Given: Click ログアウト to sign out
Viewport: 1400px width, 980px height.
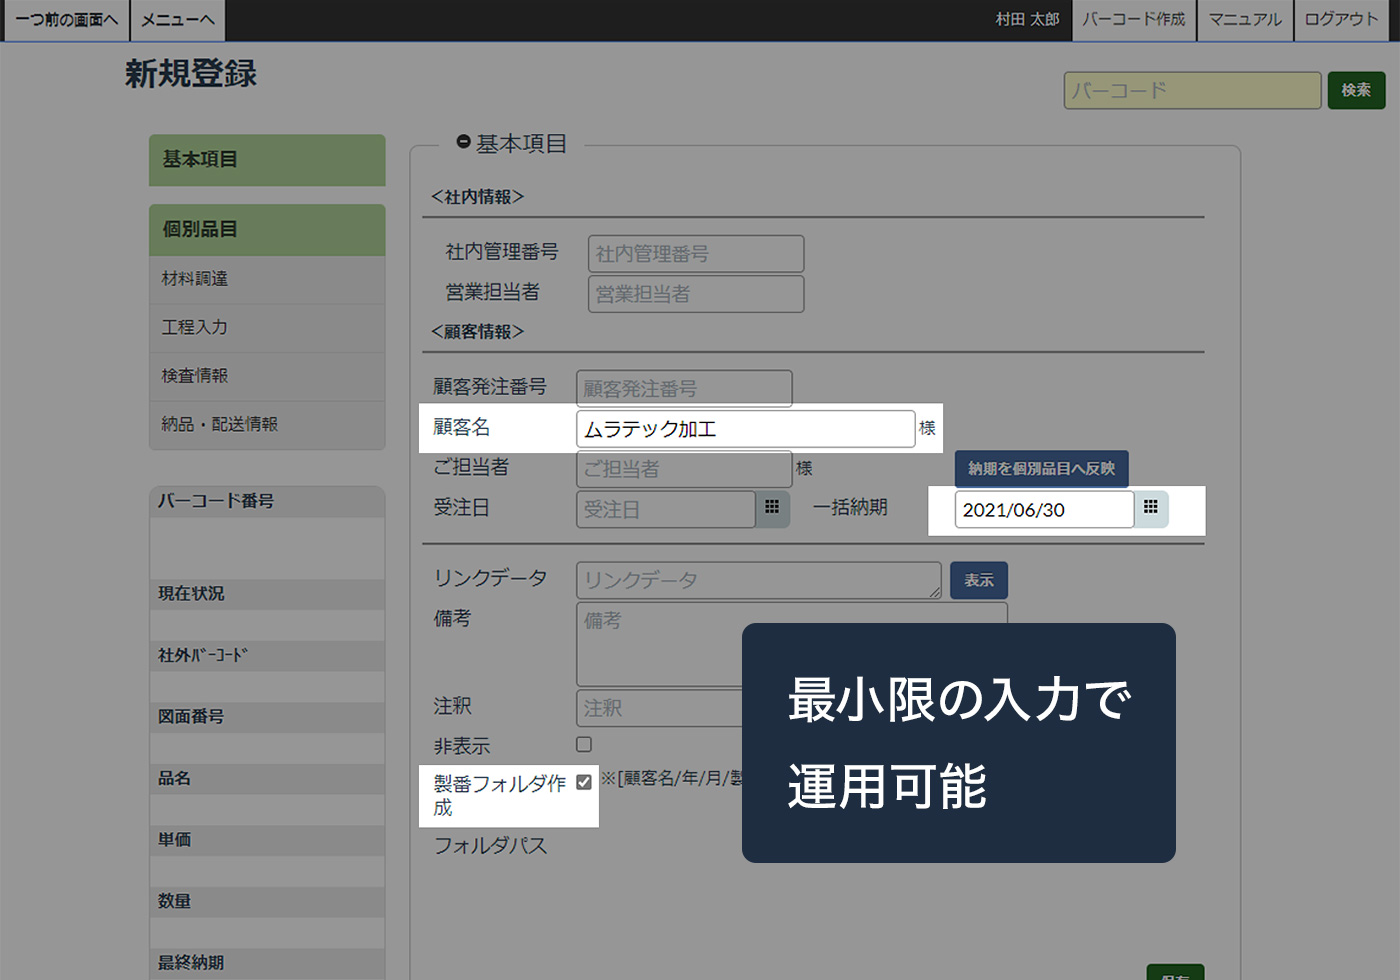Looking at the screenshot, I should [x=1341, y=20].
